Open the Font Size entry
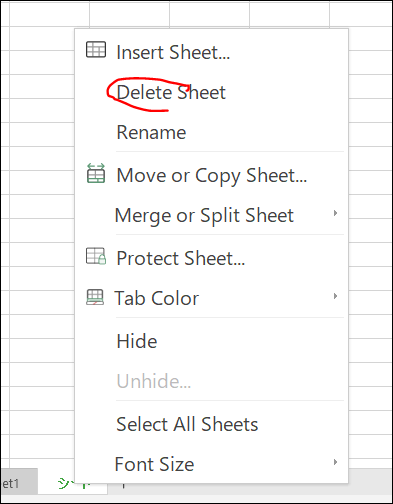Viewport: 393px width, 504px height. click(212, 464)
